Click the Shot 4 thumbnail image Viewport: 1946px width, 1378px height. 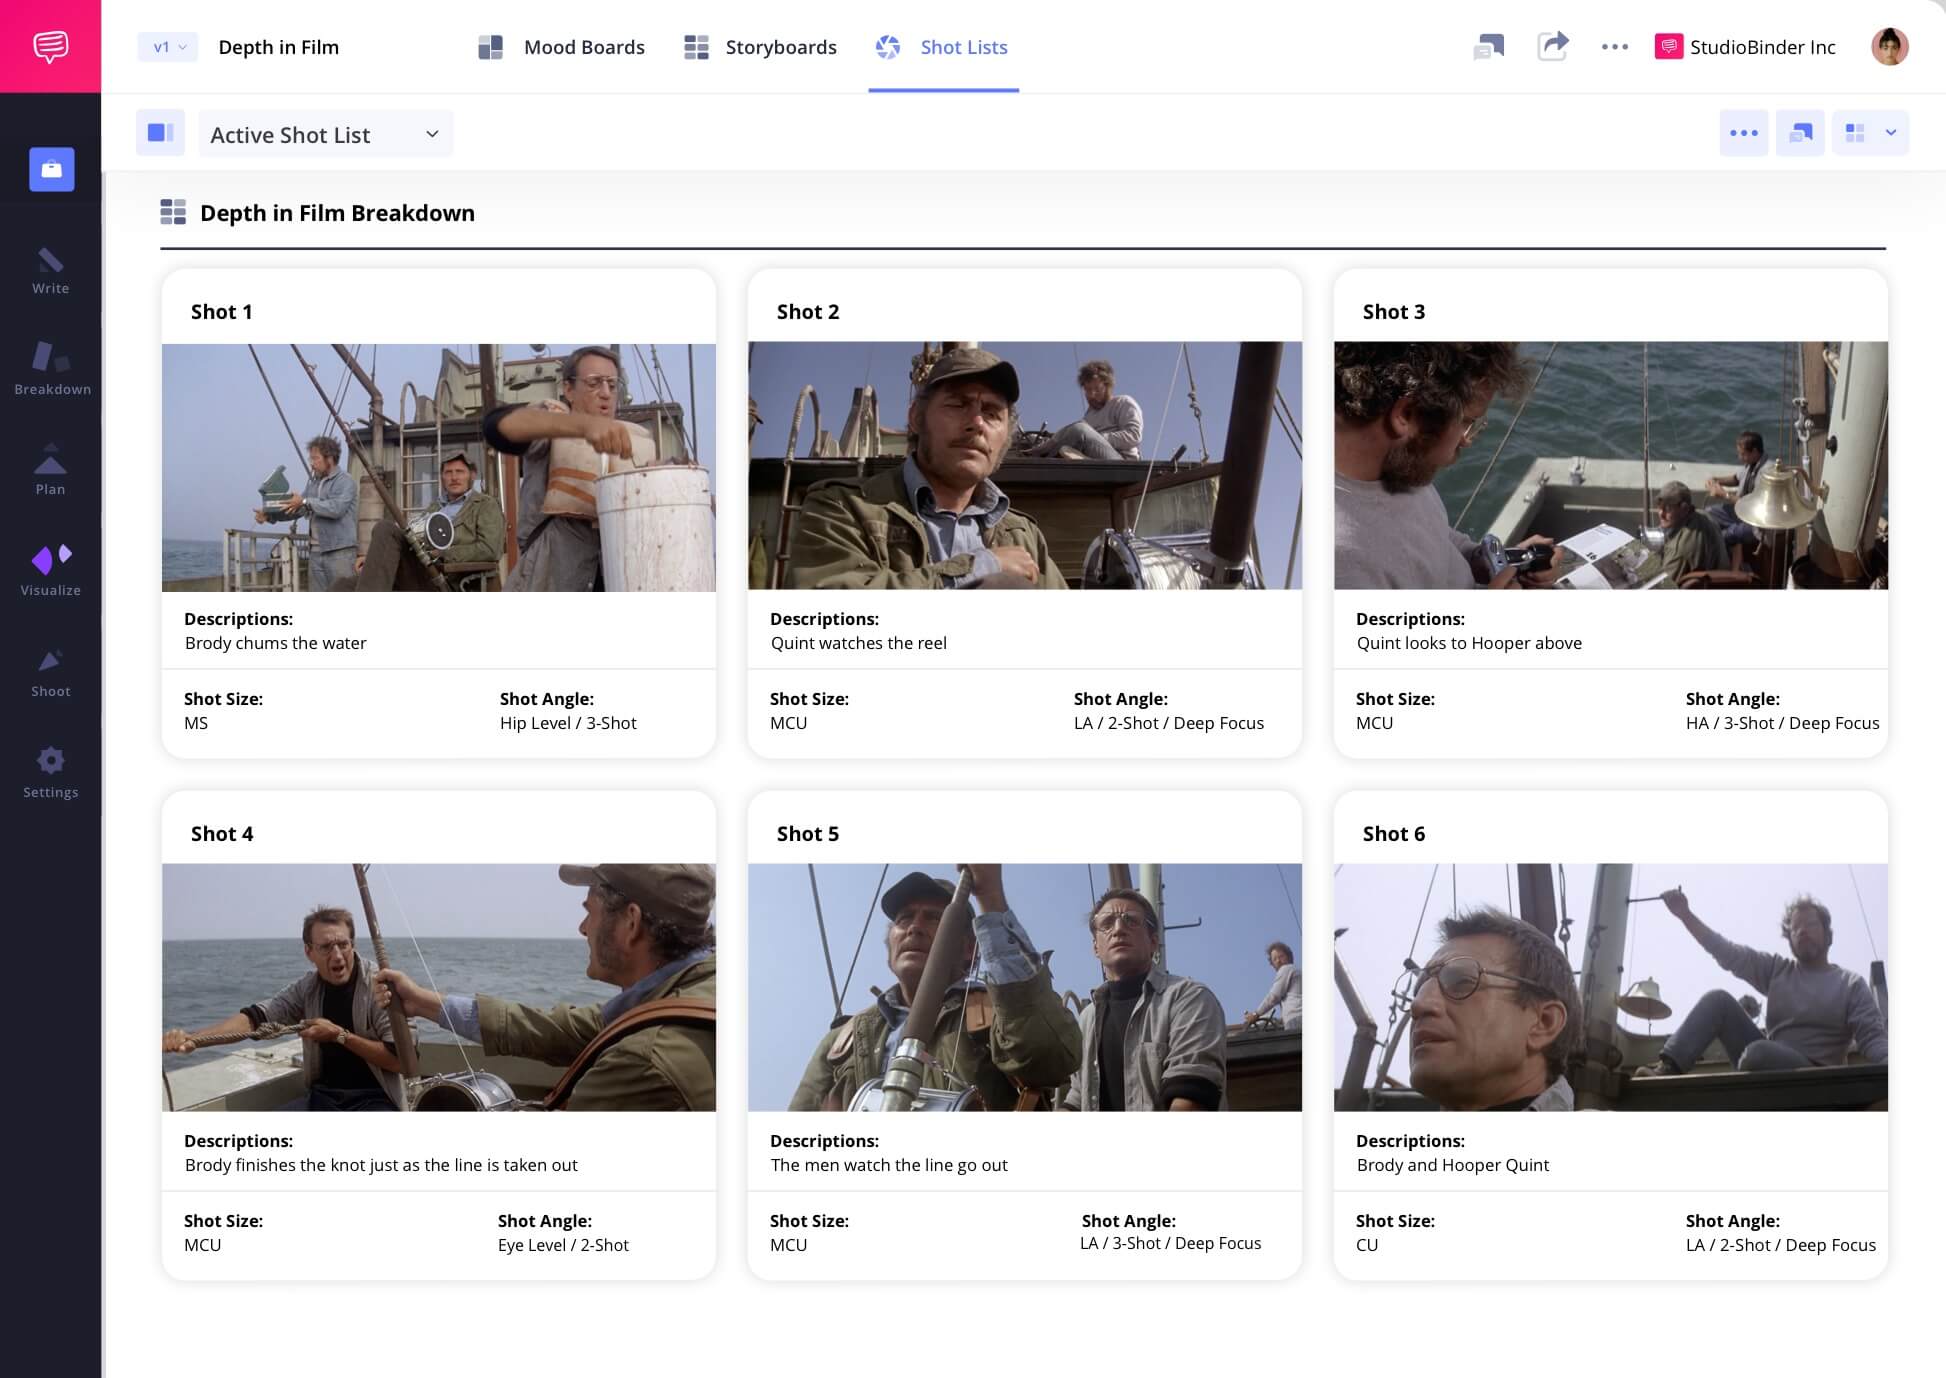click(439, 987)
